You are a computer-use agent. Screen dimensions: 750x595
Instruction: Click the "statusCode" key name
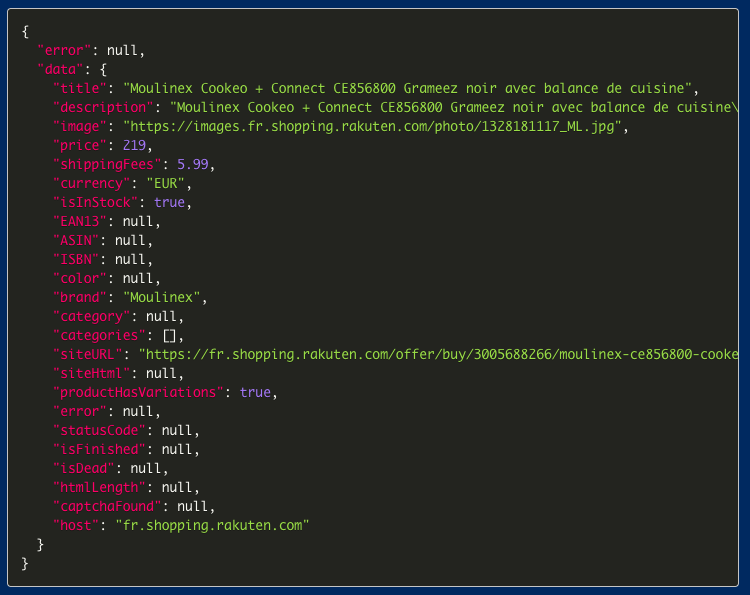[99, 430]
